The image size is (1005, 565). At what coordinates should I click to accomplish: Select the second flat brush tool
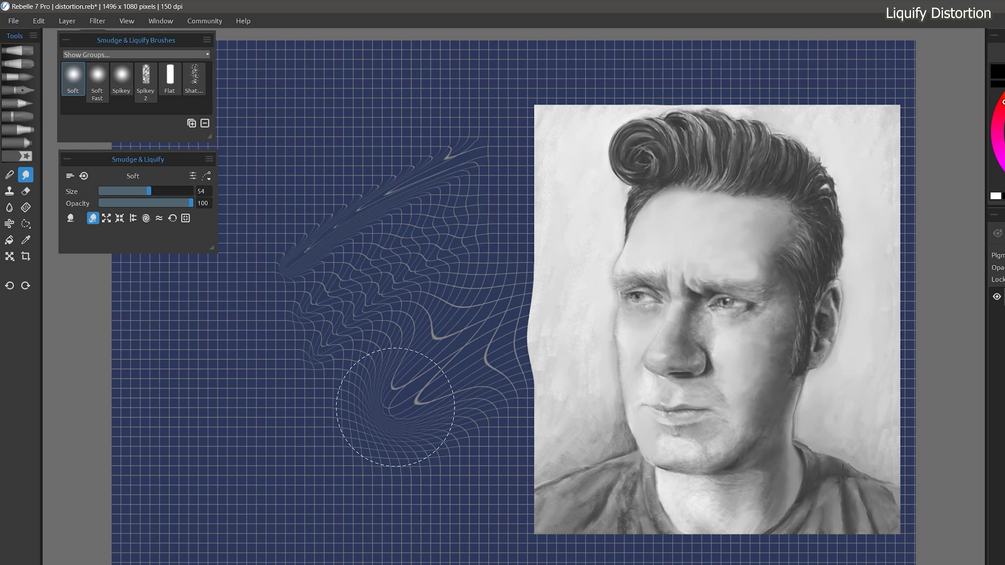(x=18, y=64)
